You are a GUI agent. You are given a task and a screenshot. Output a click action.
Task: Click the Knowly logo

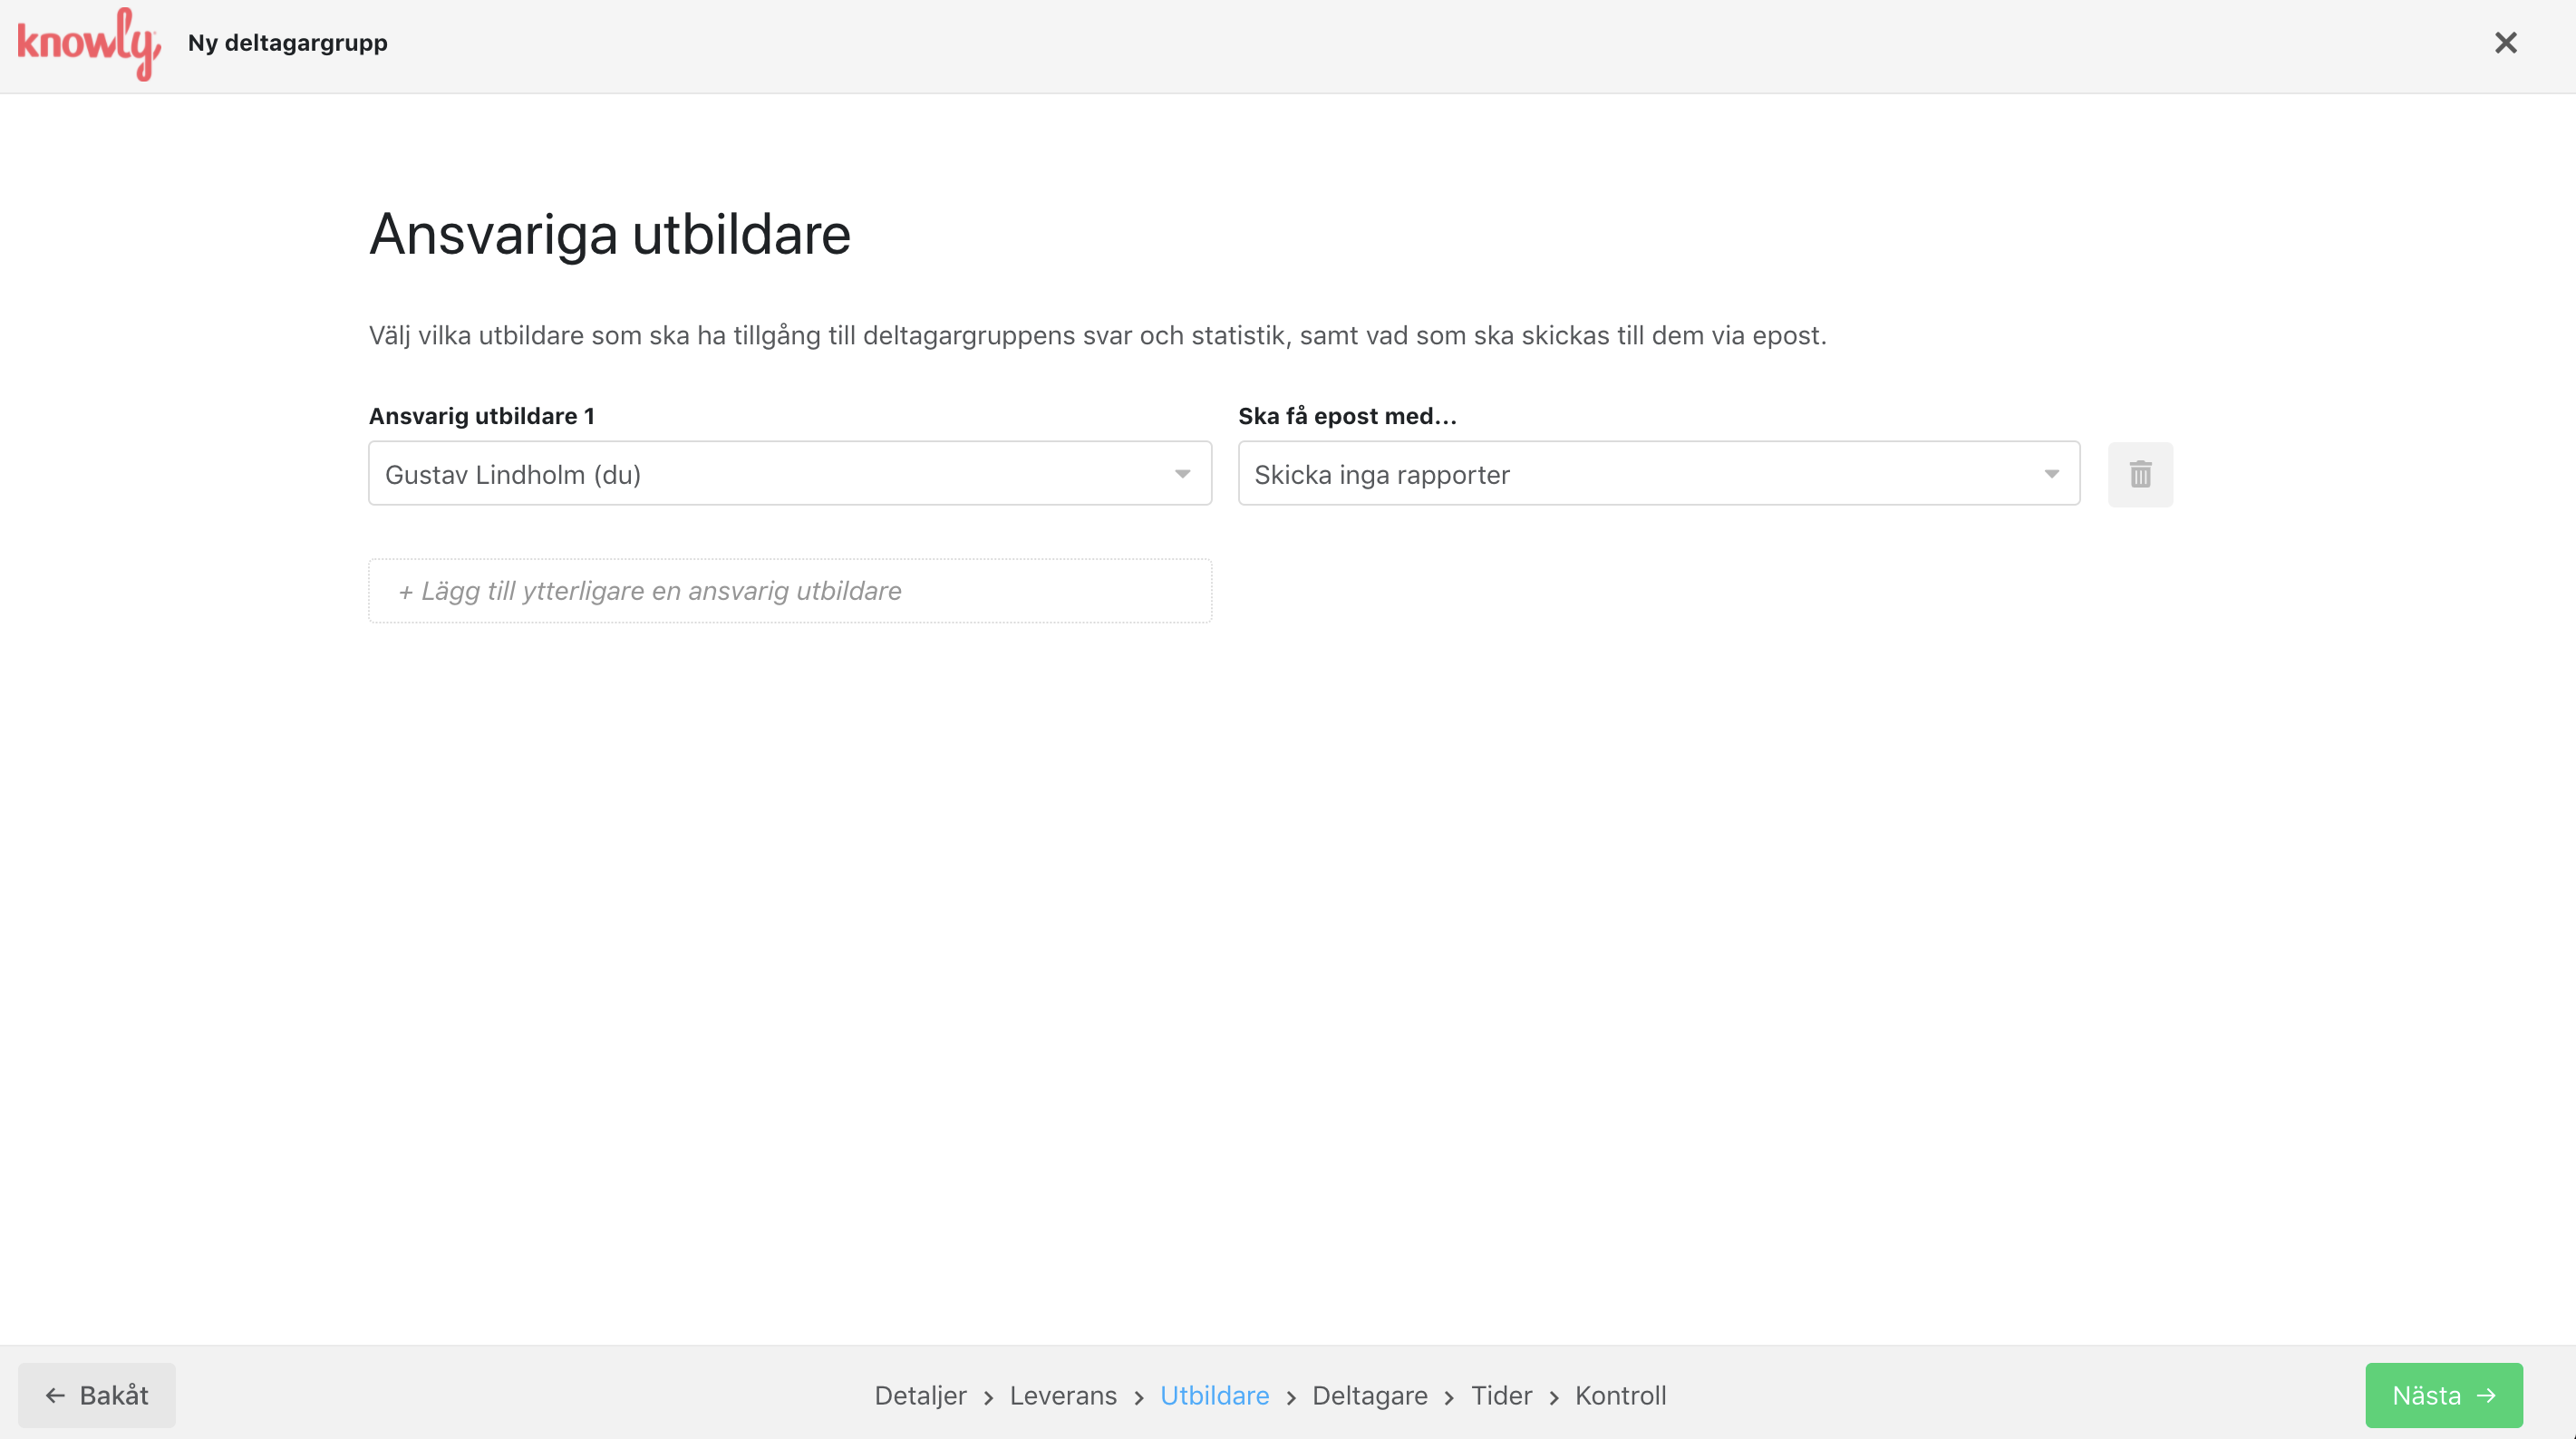[x=88, y=43]
